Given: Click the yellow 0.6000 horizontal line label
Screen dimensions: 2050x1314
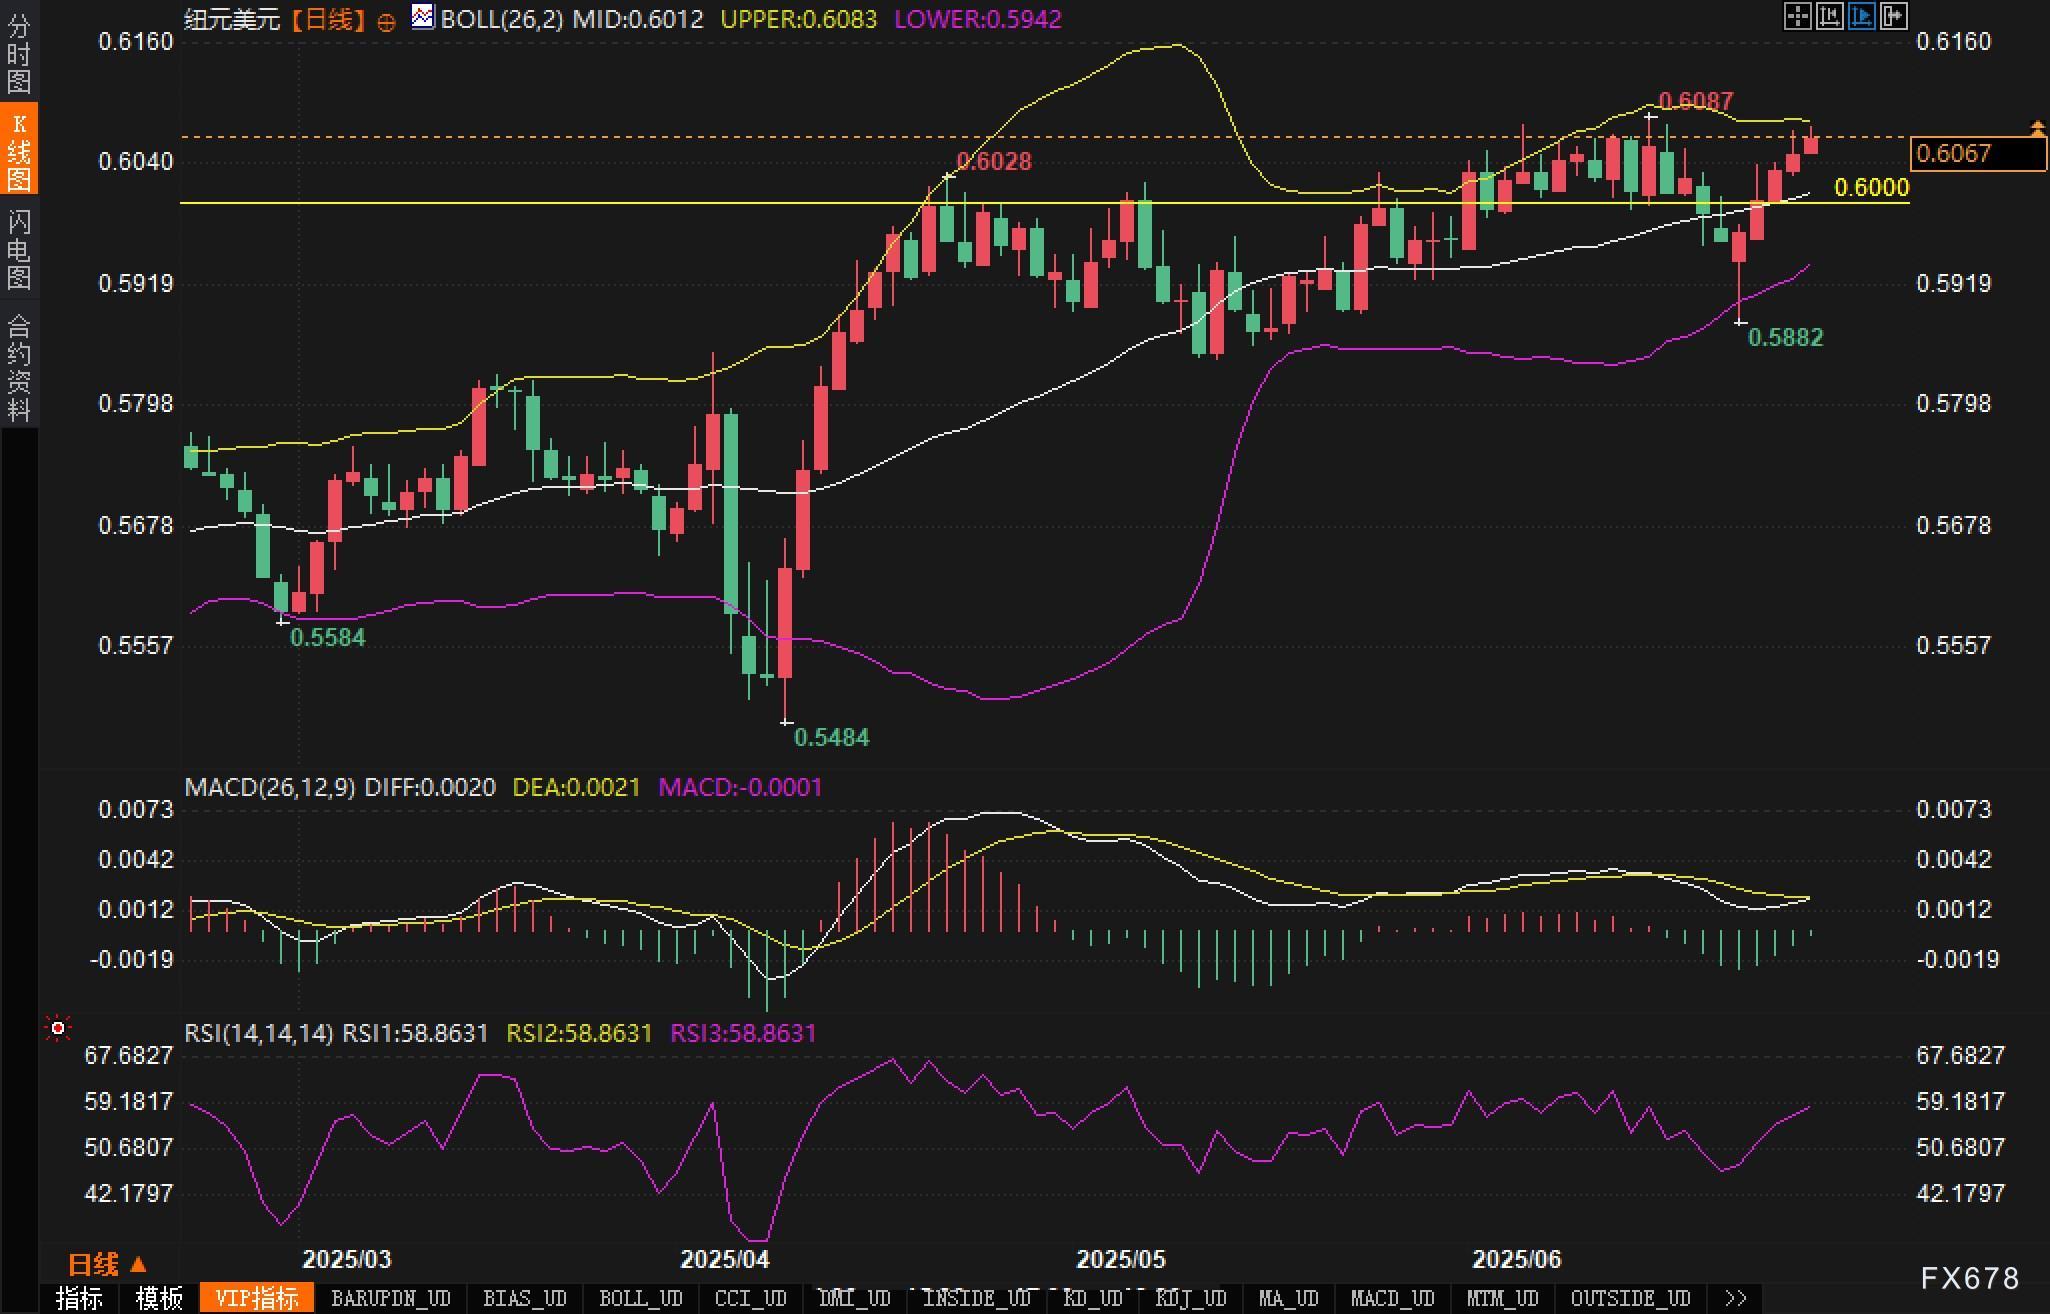Looking at the screenshot, I should click(x=1871, y=188).
